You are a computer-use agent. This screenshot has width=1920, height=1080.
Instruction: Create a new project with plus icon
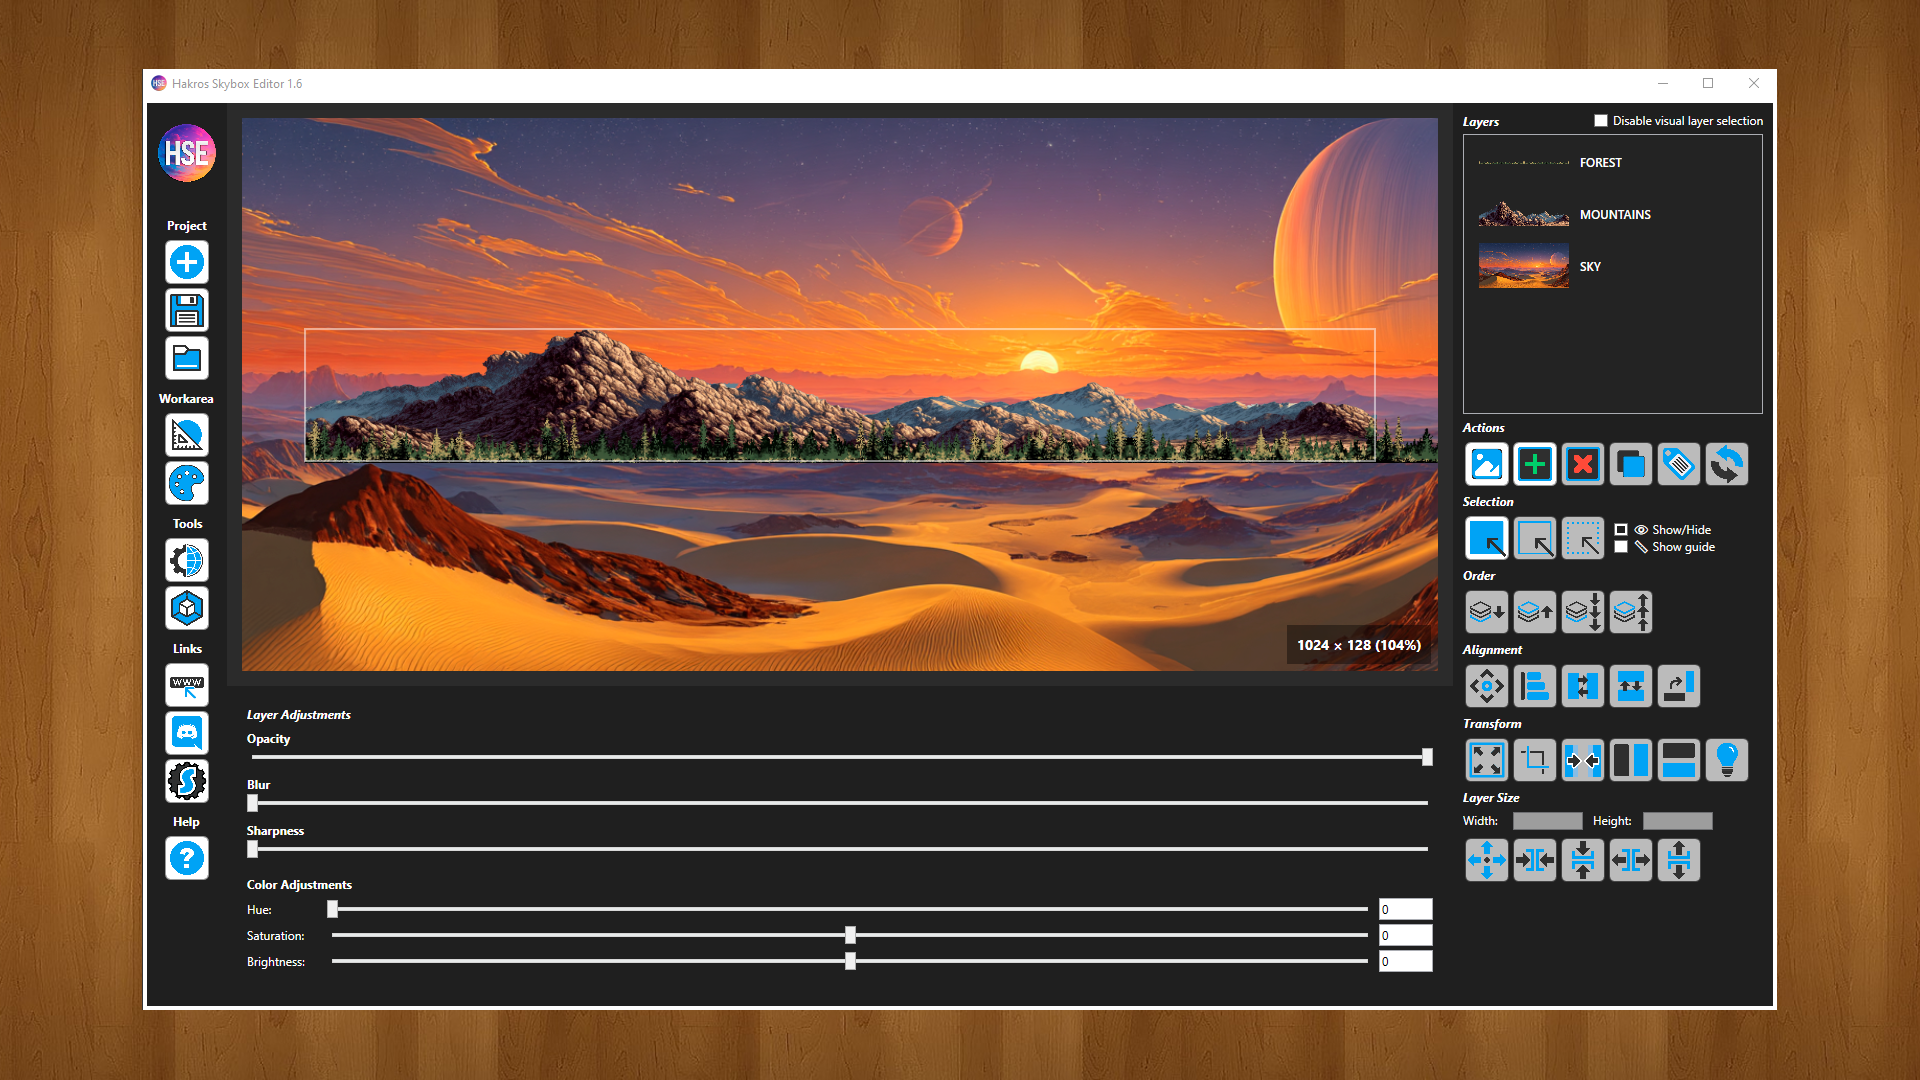[x=187, y=263]
